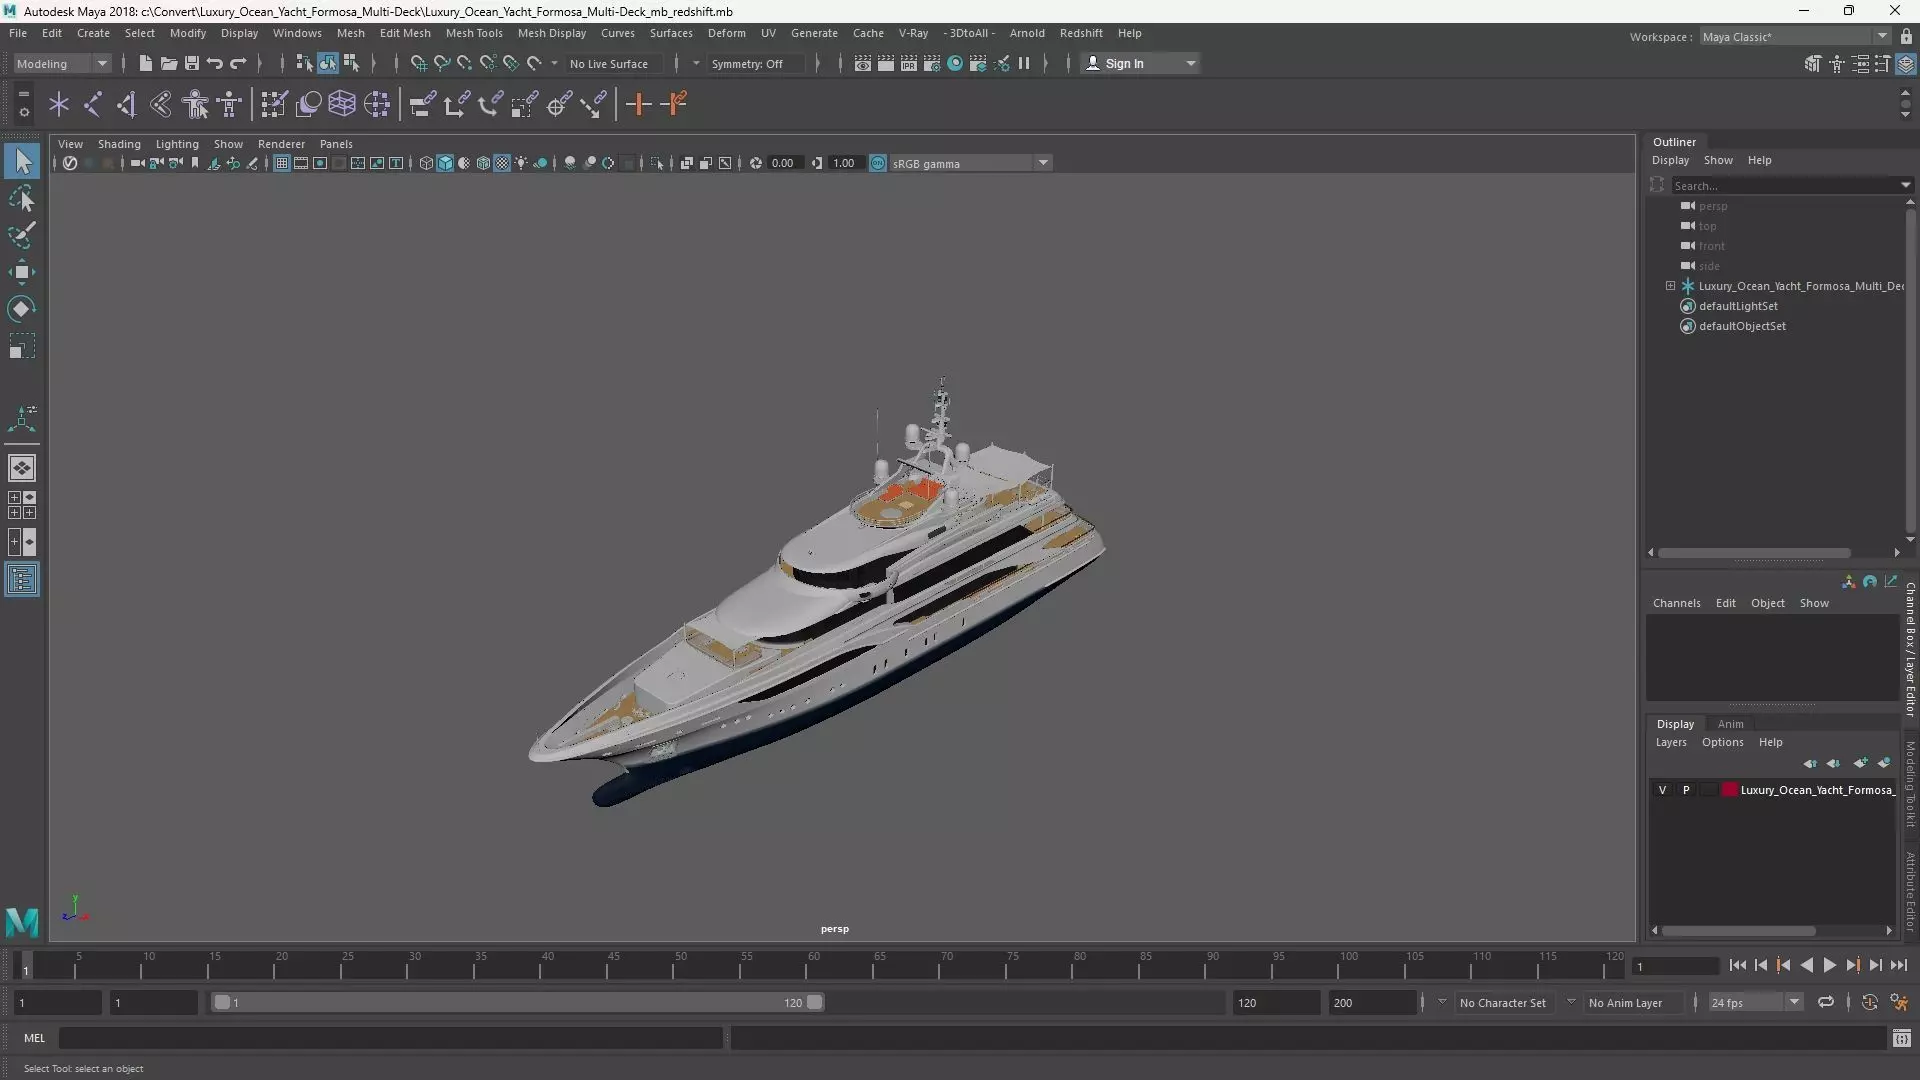Activate the Scale tool

22,346
